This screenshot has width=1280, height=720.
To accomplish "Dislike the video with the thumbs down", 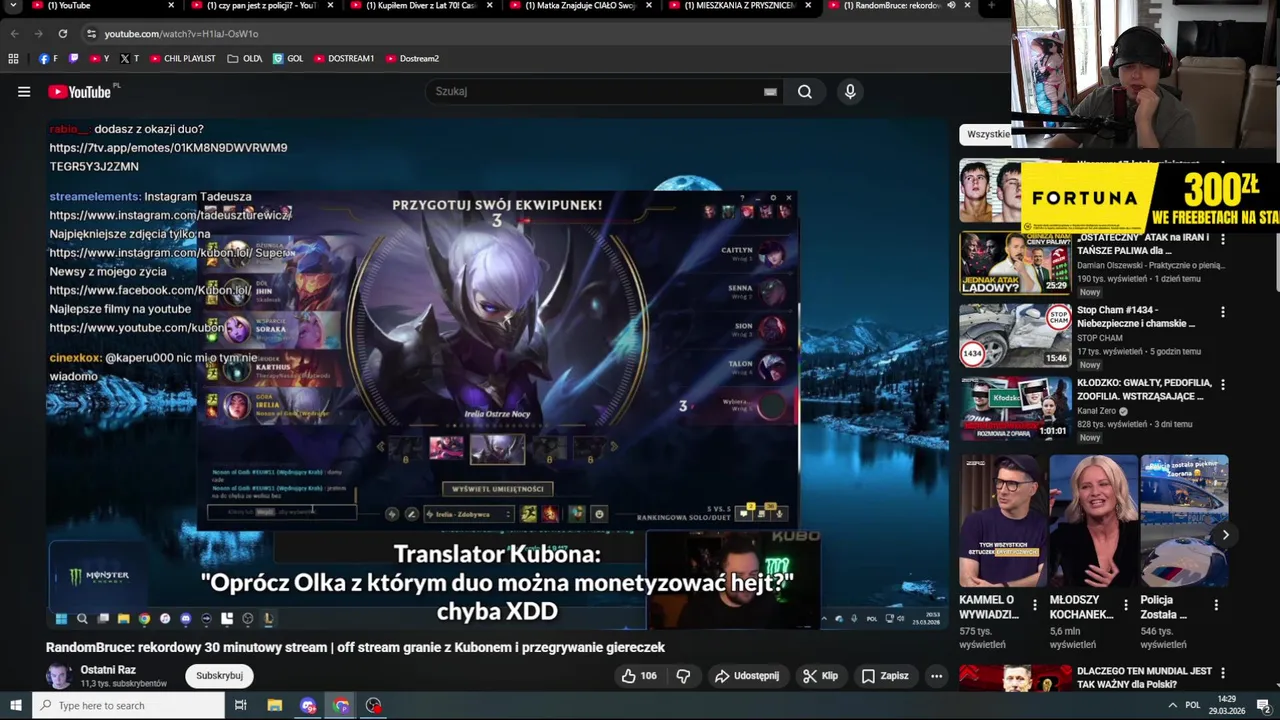I will click(x=683, y=676).
